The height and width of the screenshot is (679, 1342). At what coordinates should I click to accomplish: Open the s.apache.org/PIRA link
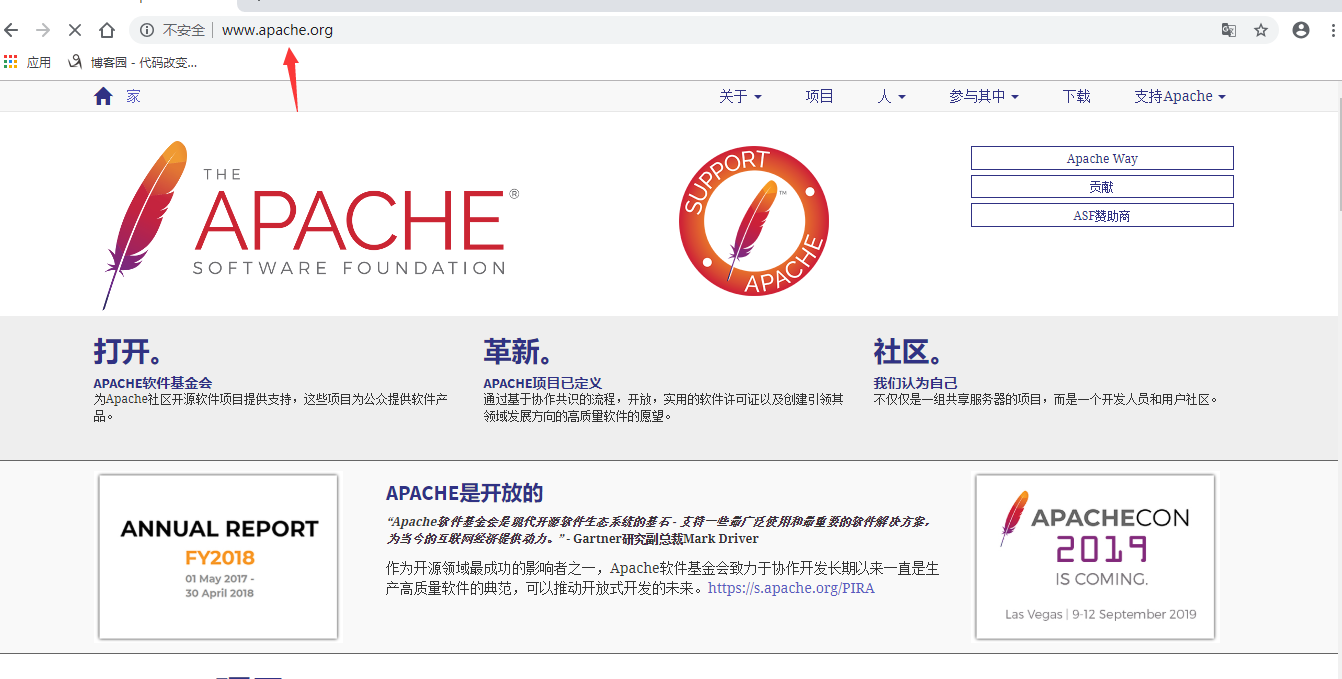(791, 588)
